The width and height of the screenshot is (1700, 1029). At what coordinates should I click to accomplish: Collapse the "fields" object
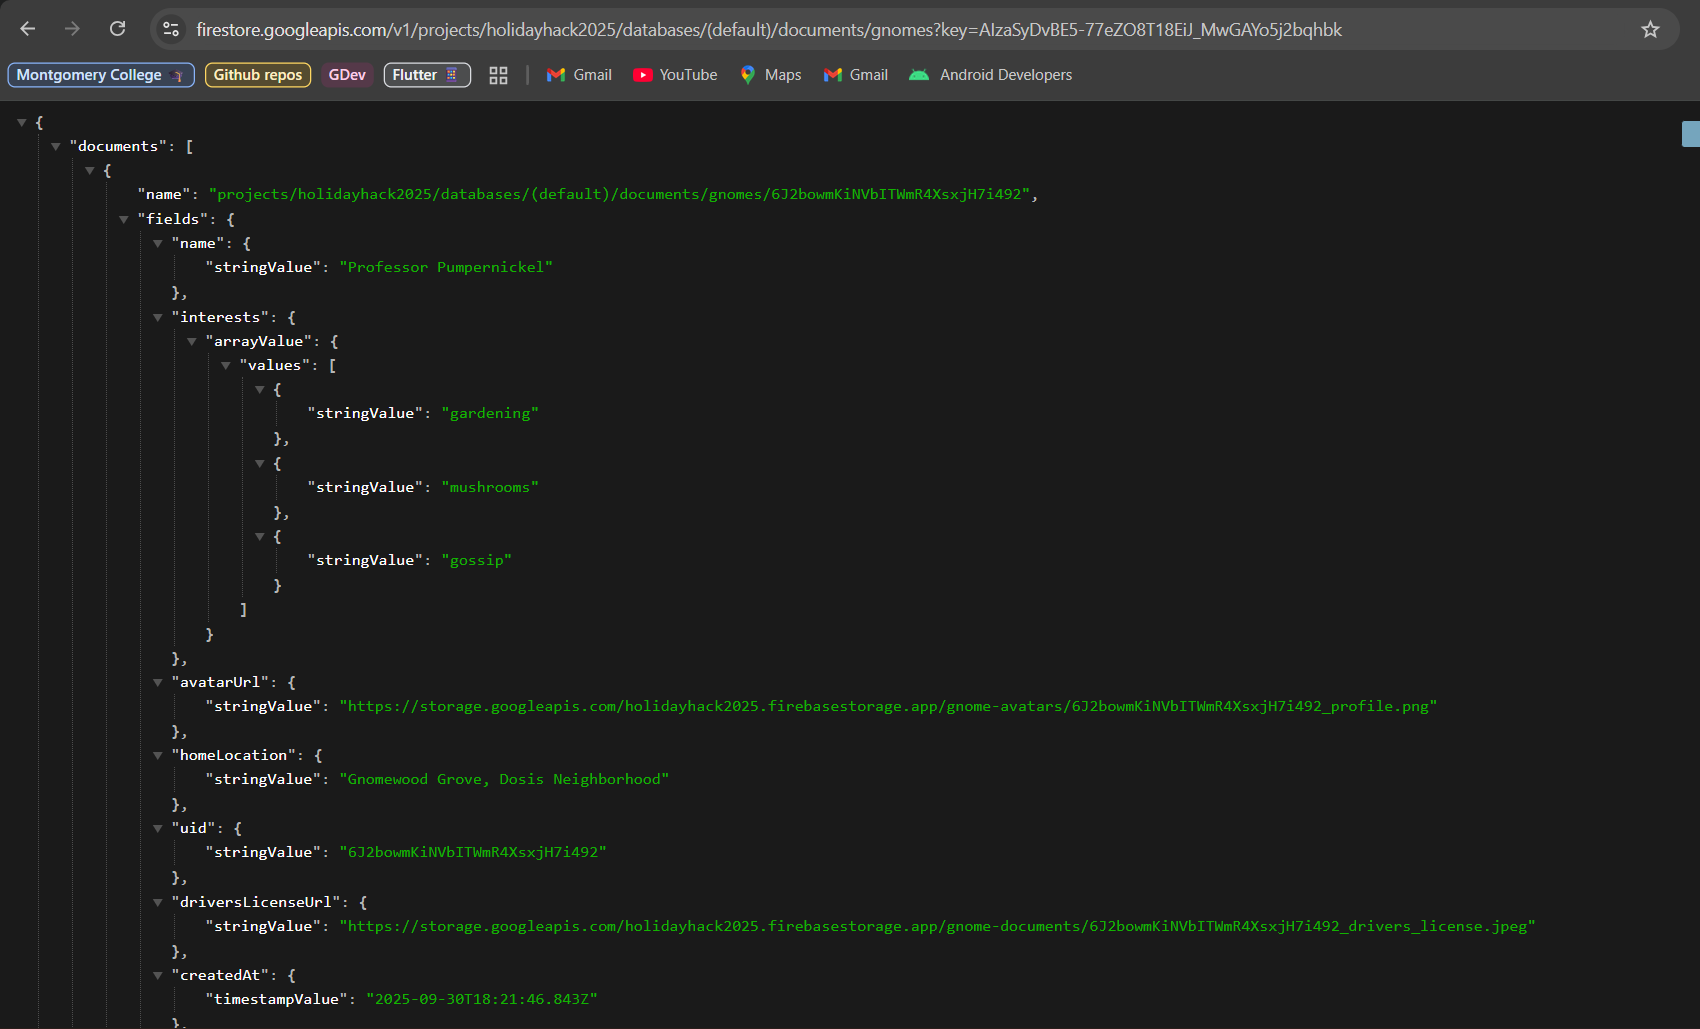124,219
